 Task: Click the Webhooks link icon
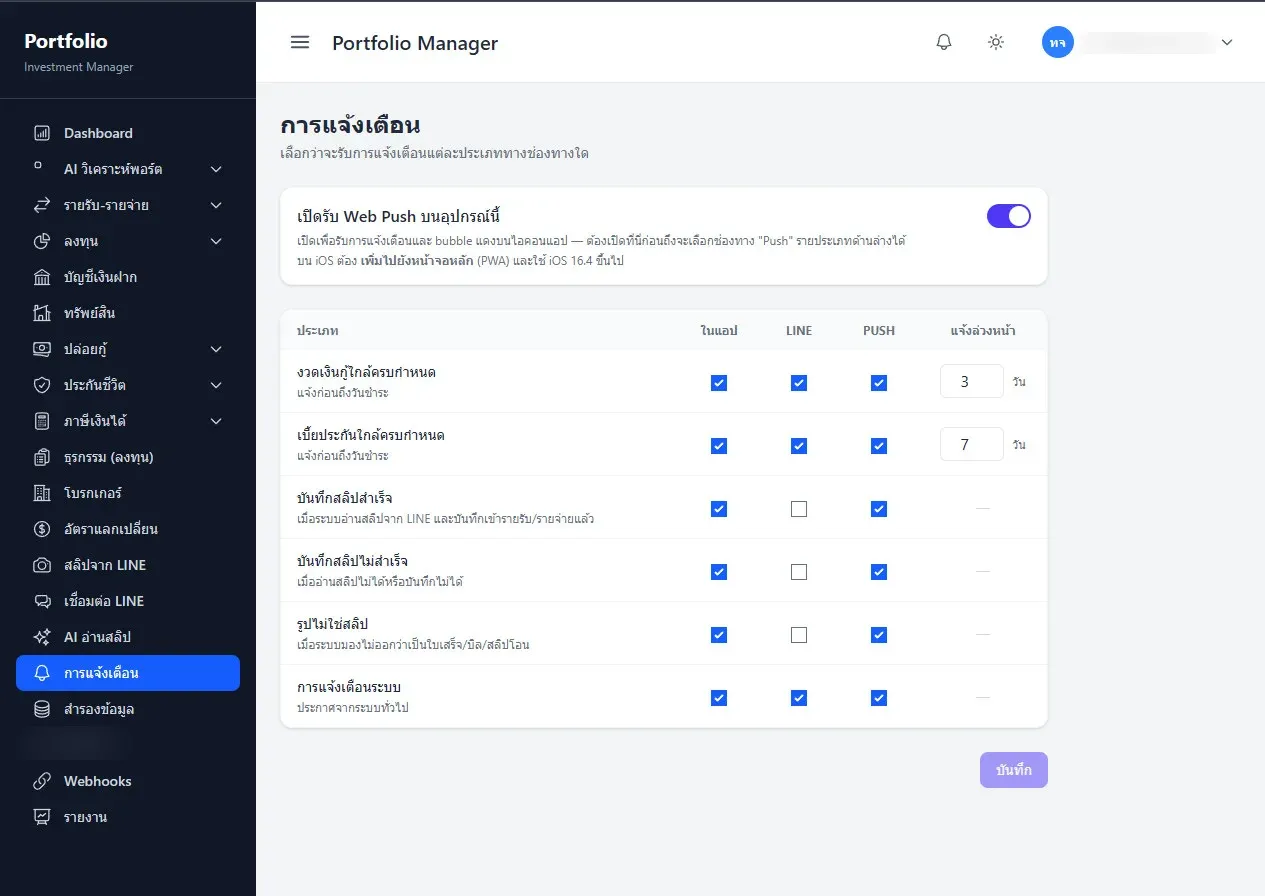tap(42, 781)
